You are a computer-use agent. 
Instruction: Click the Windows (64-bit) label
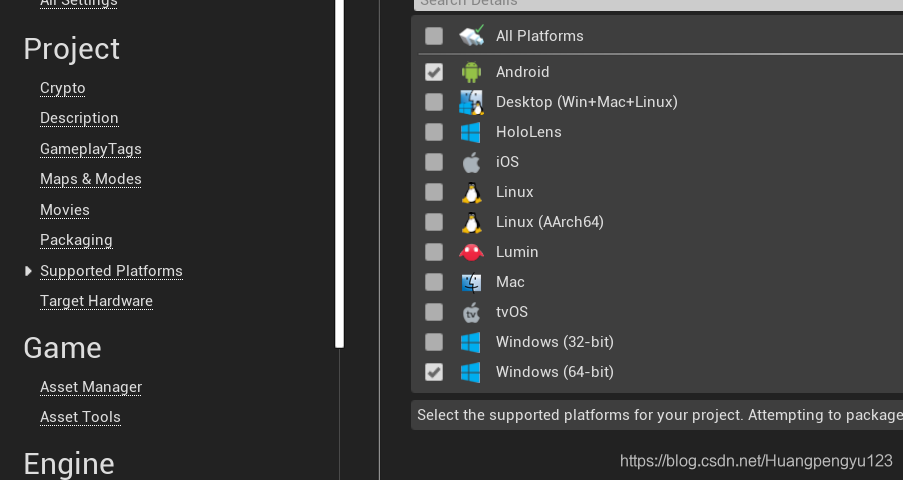coord(555,372)
